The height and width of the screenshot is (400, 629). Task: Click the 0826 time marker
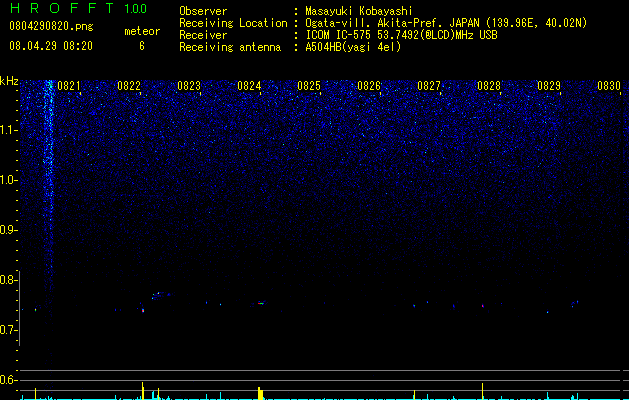pyautogui.click(x=369, y=86)
